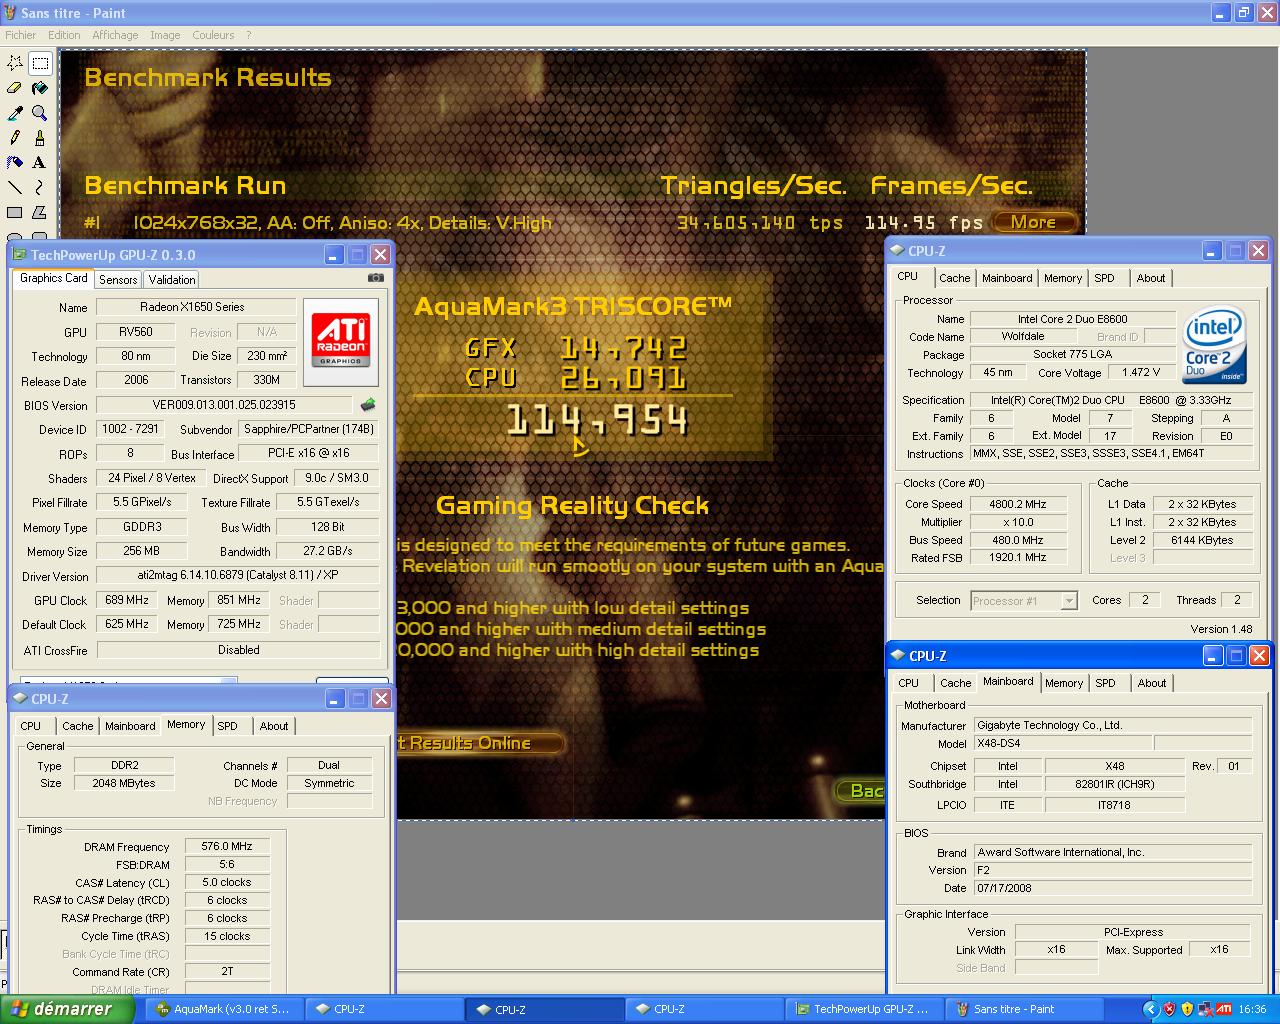Open the ATI tray icon

click(1224, 1009)
